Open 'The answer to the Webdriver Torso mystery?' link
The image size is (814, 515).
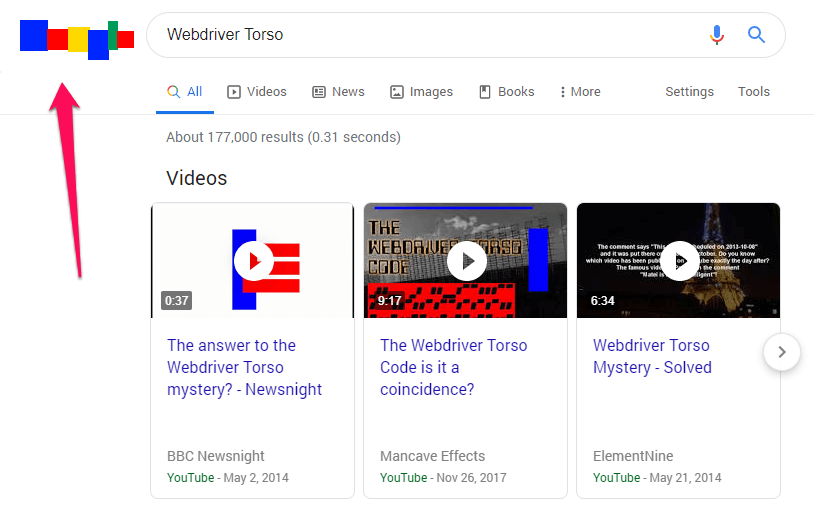click(x=245, y=367)
